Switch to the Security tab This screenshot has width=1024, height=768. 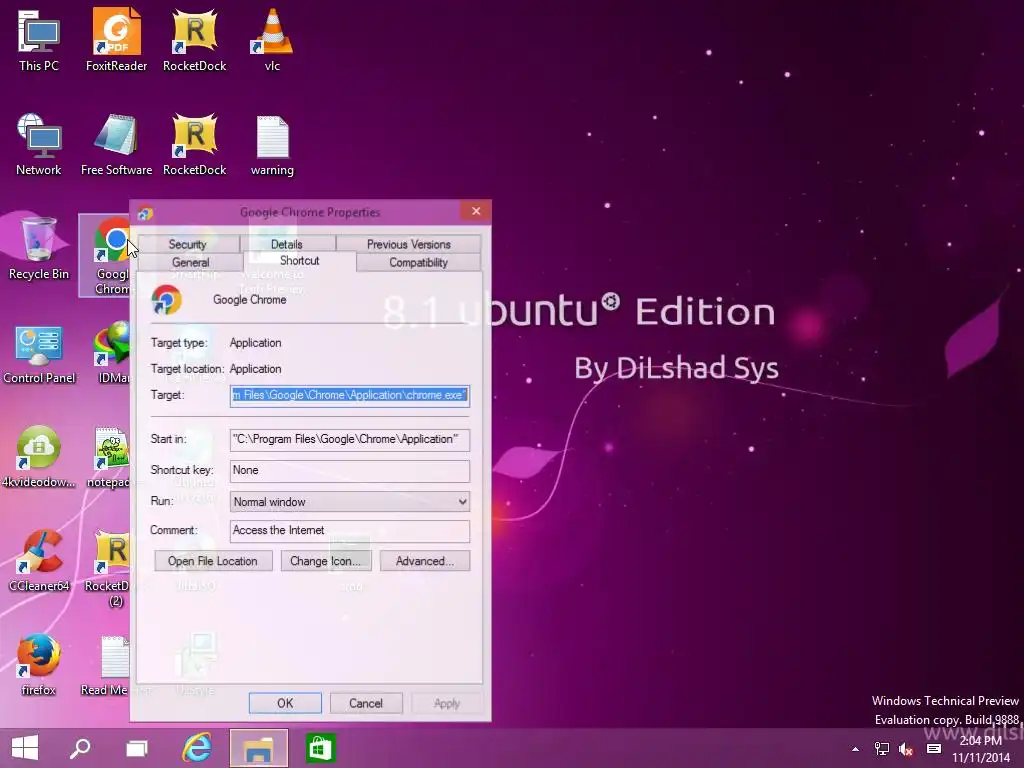pos(187,244)
